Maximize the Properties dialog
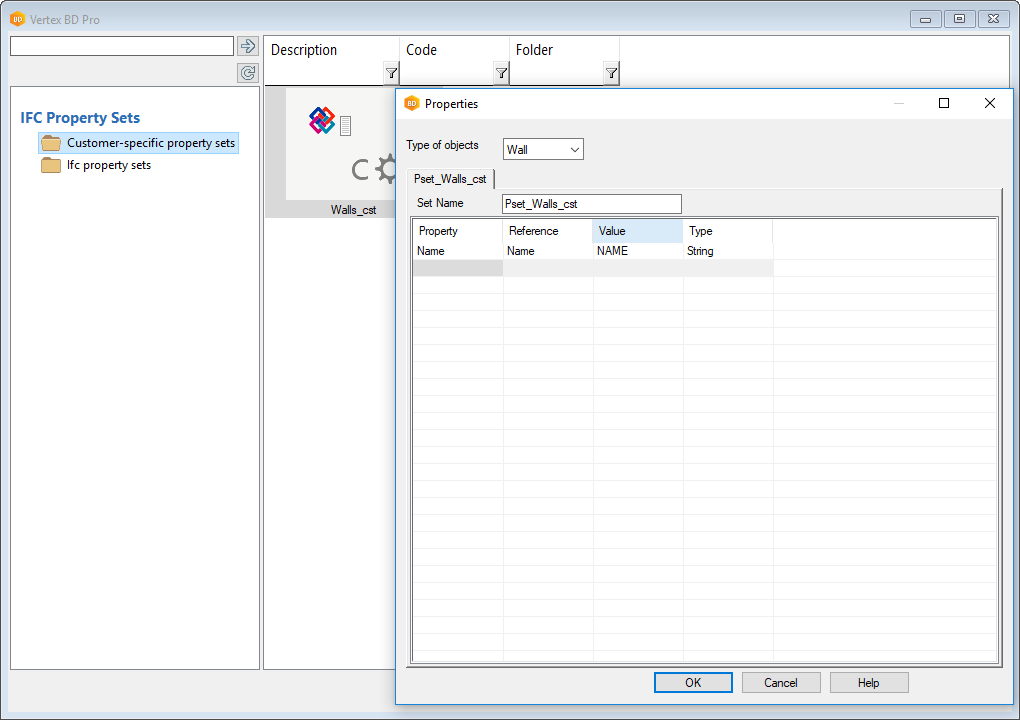Image resolution: width=1020 pixels, height=720 pixels. tap(943, 103)
